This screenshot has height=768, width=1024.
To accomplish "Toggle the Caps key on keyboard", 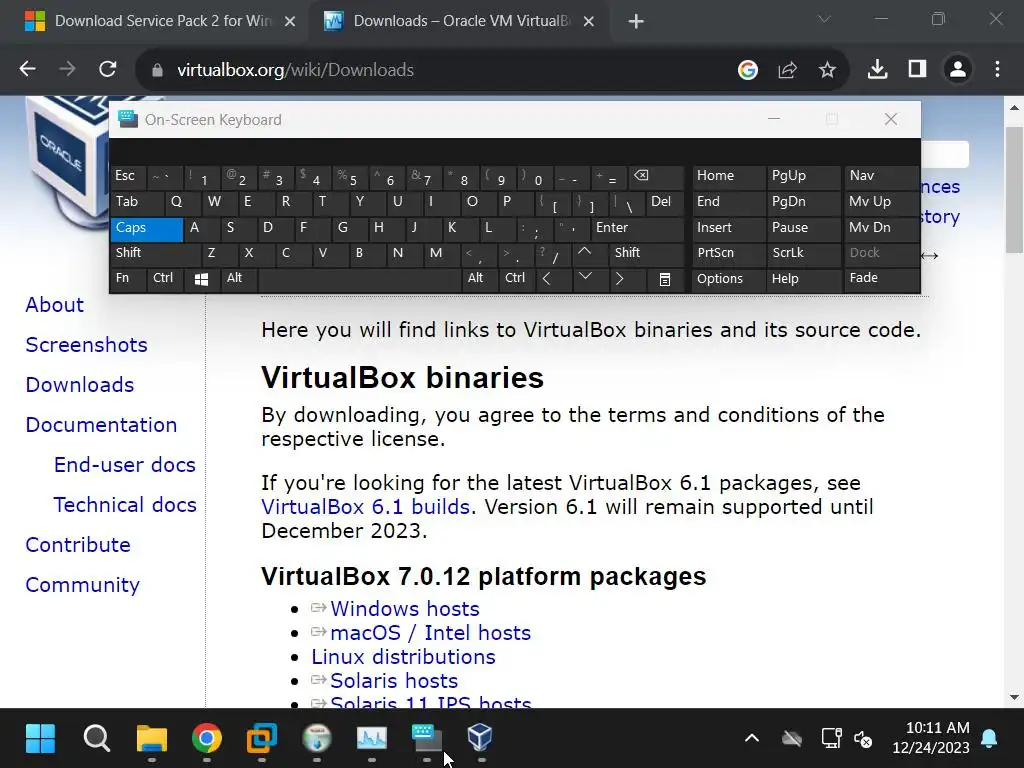I will coord(147,228).
